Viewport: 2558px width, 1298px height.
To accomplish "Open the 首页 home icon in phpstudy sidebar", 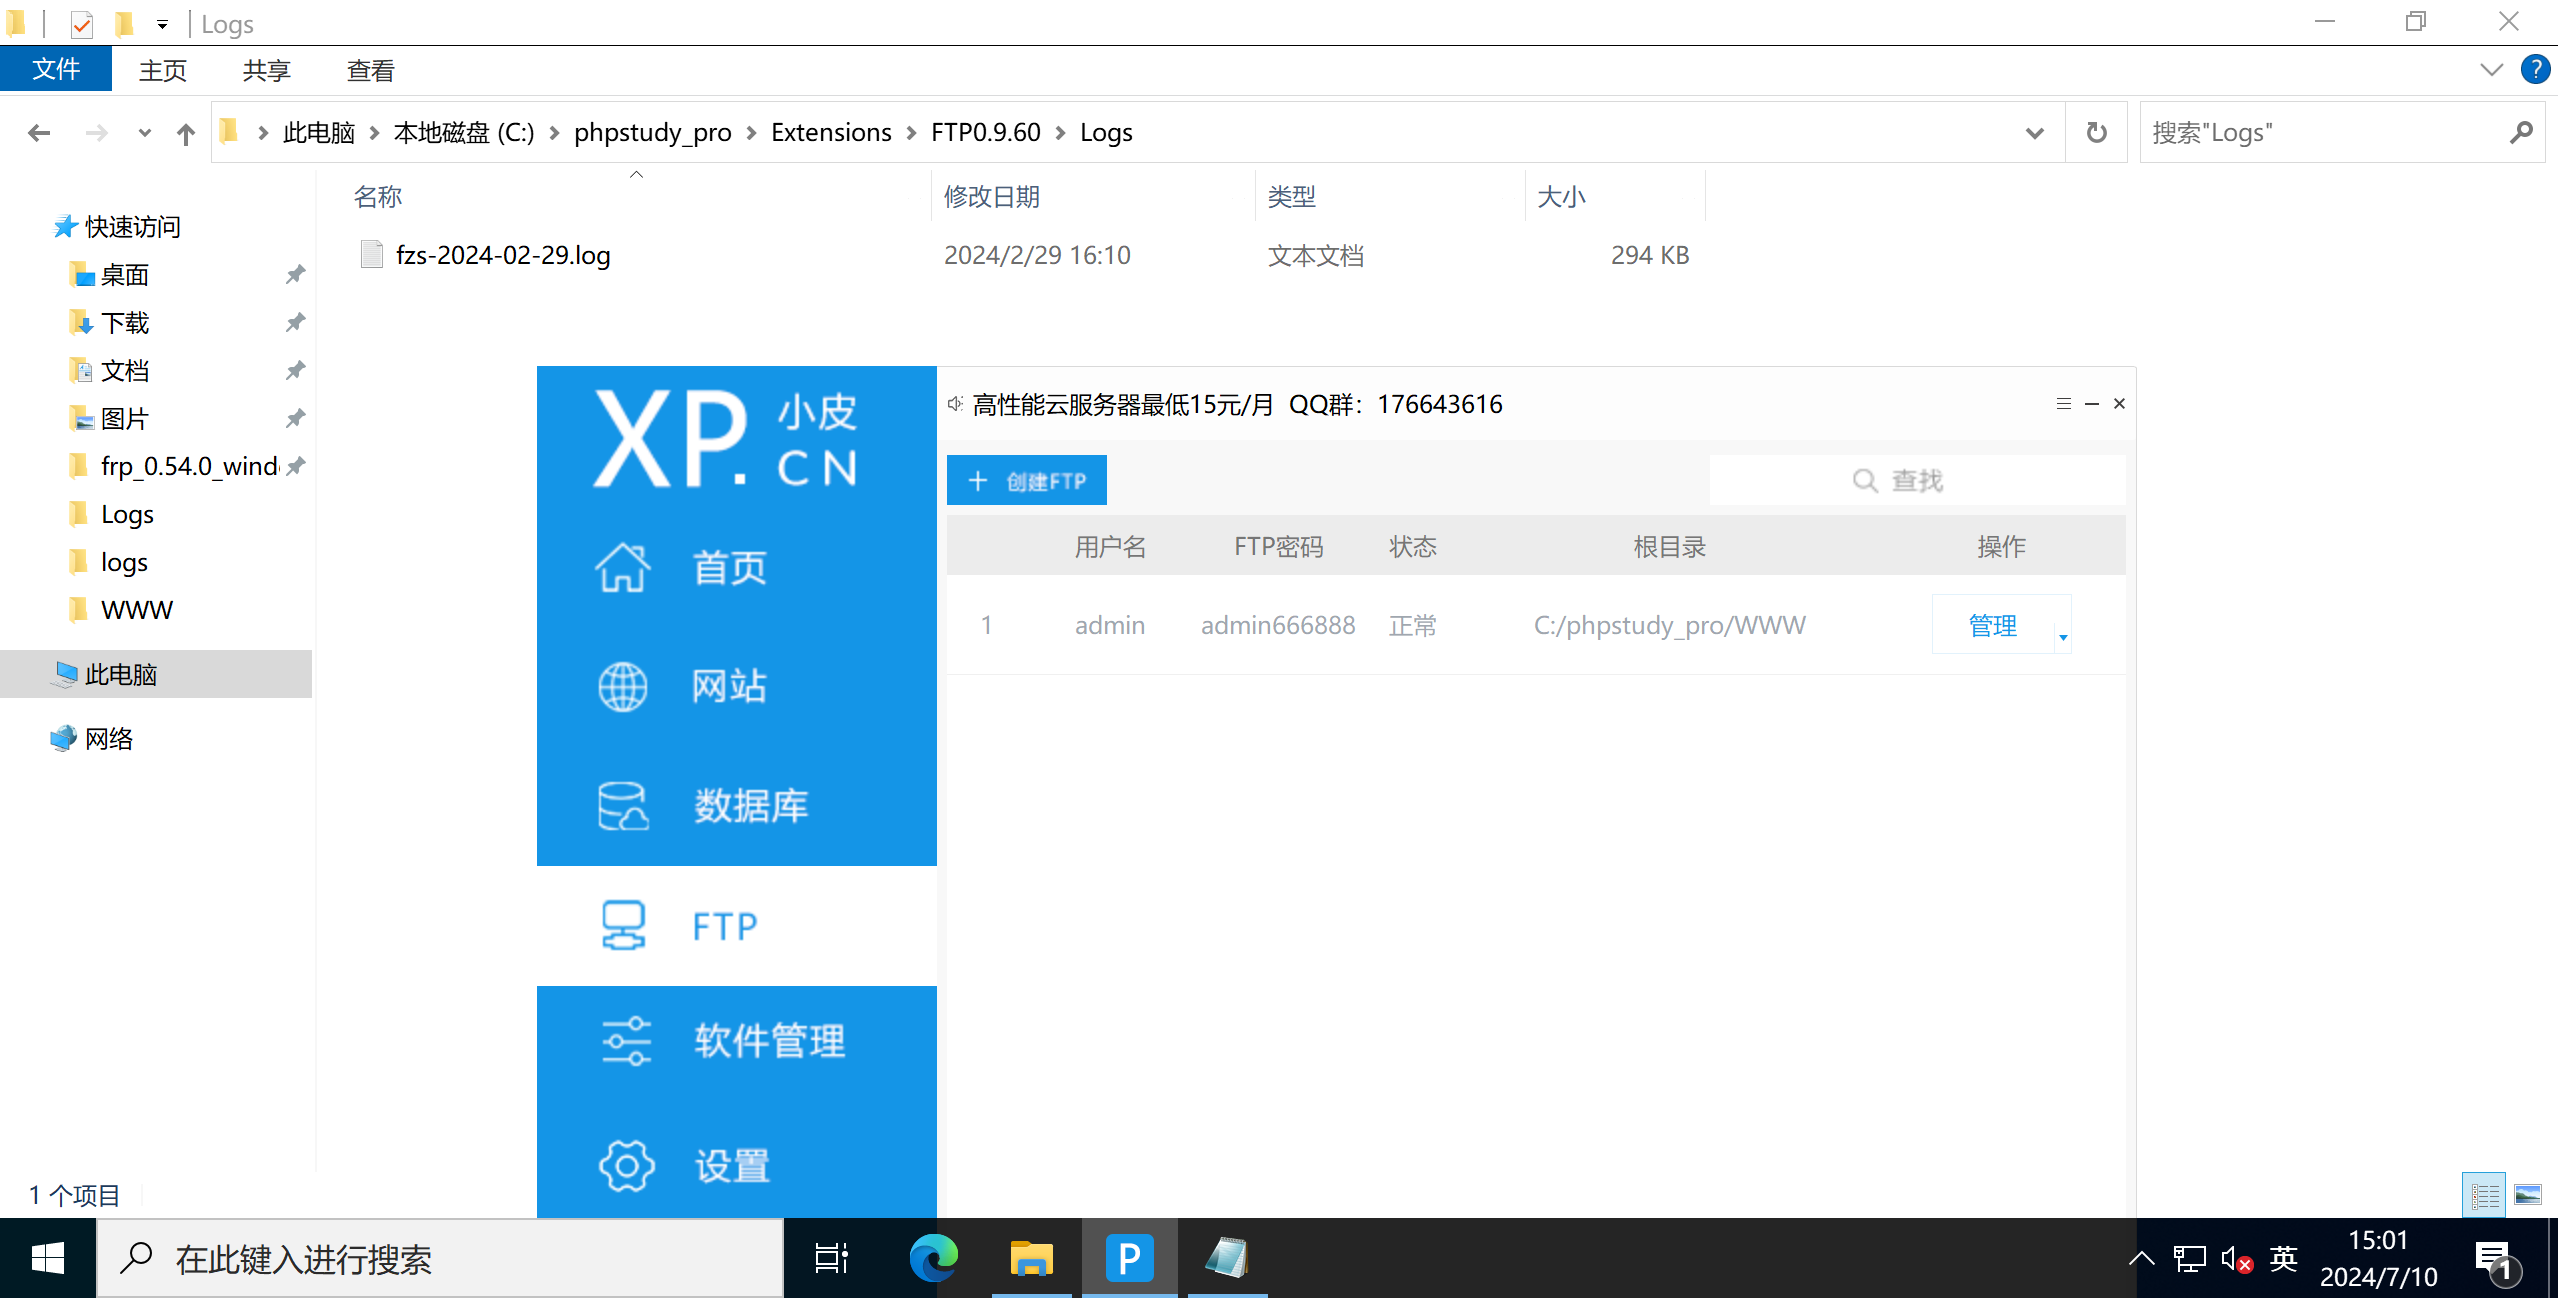I will pyautogui.click(x=623, y=568).
